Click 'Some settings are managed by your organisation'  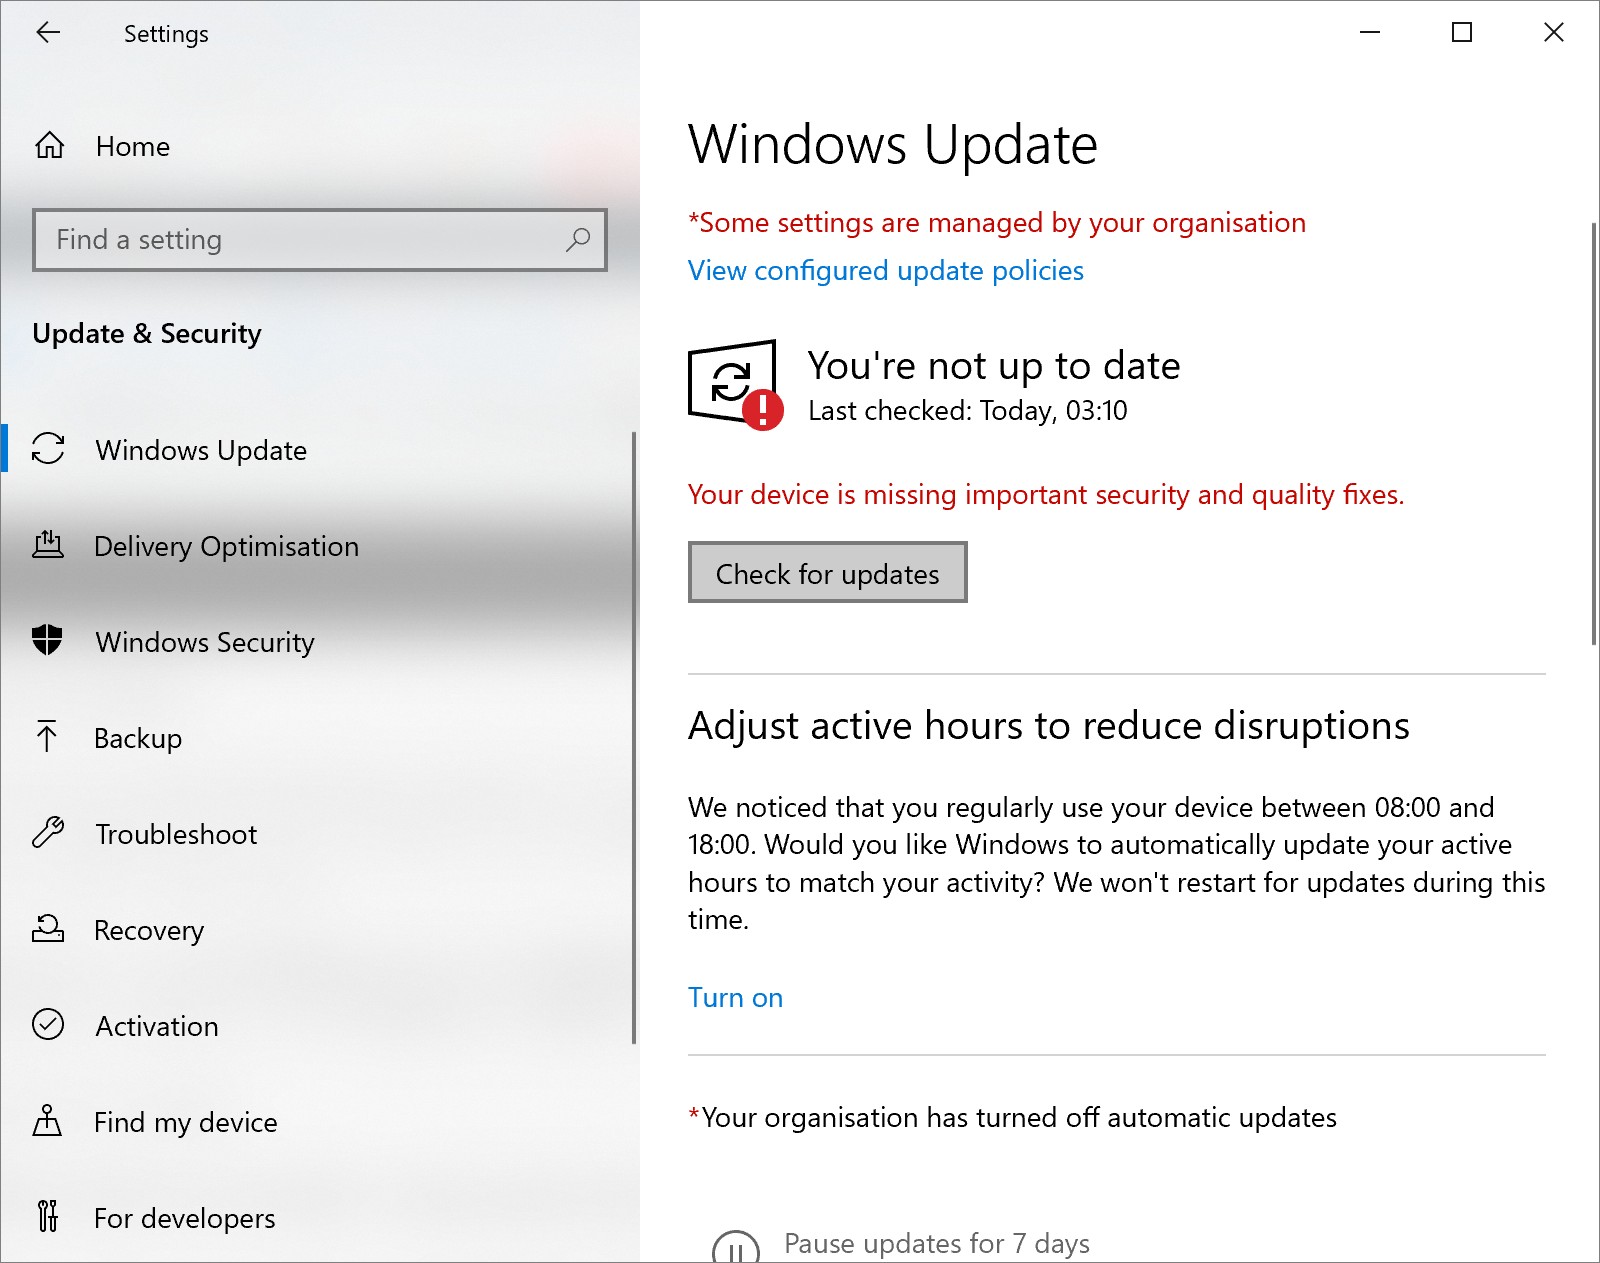(997, 222)
